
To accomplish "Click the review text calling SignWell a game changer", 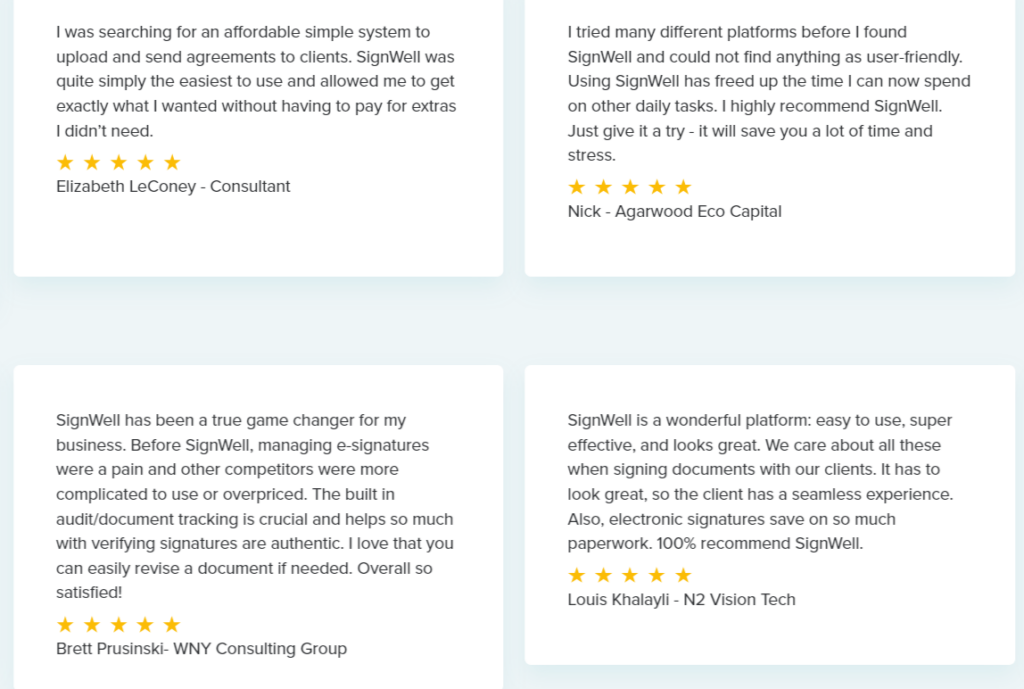I will coord(256,506).
